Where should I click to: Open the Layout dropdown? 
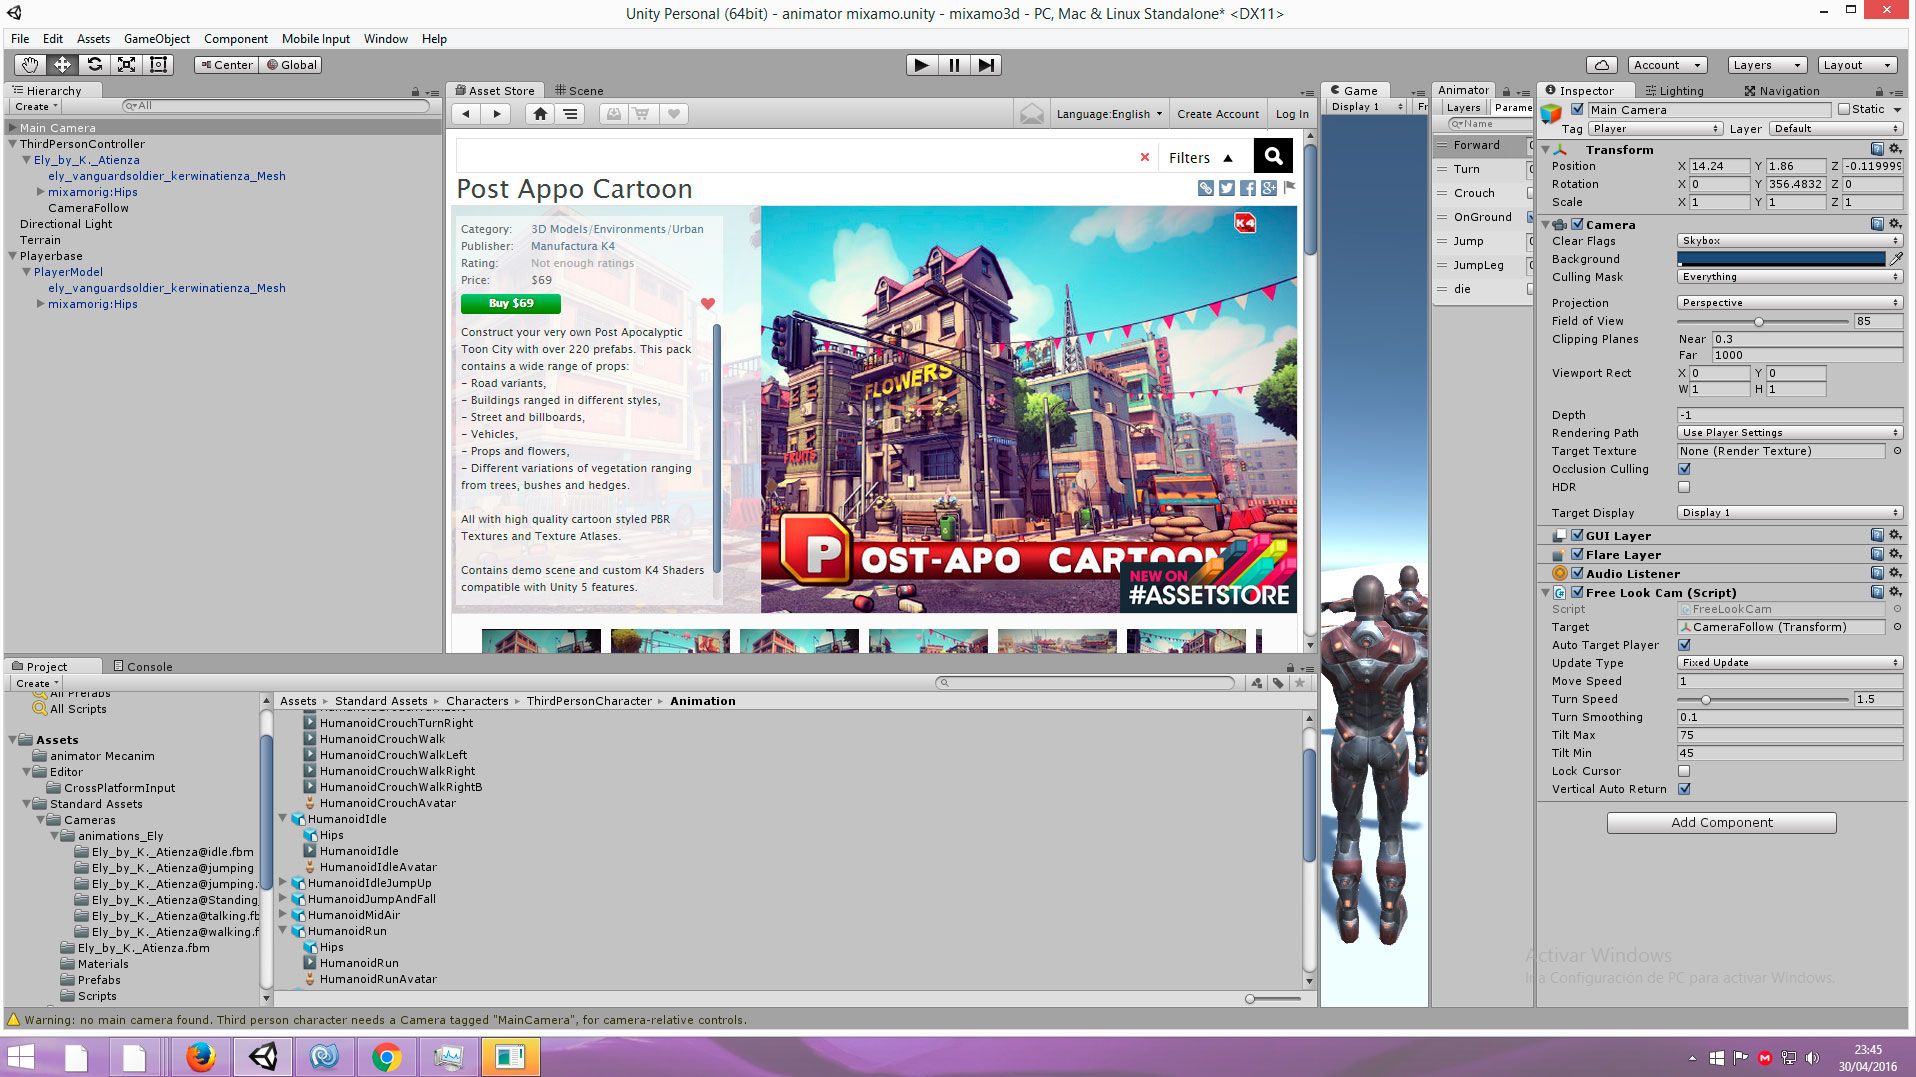pos(1856,65)
